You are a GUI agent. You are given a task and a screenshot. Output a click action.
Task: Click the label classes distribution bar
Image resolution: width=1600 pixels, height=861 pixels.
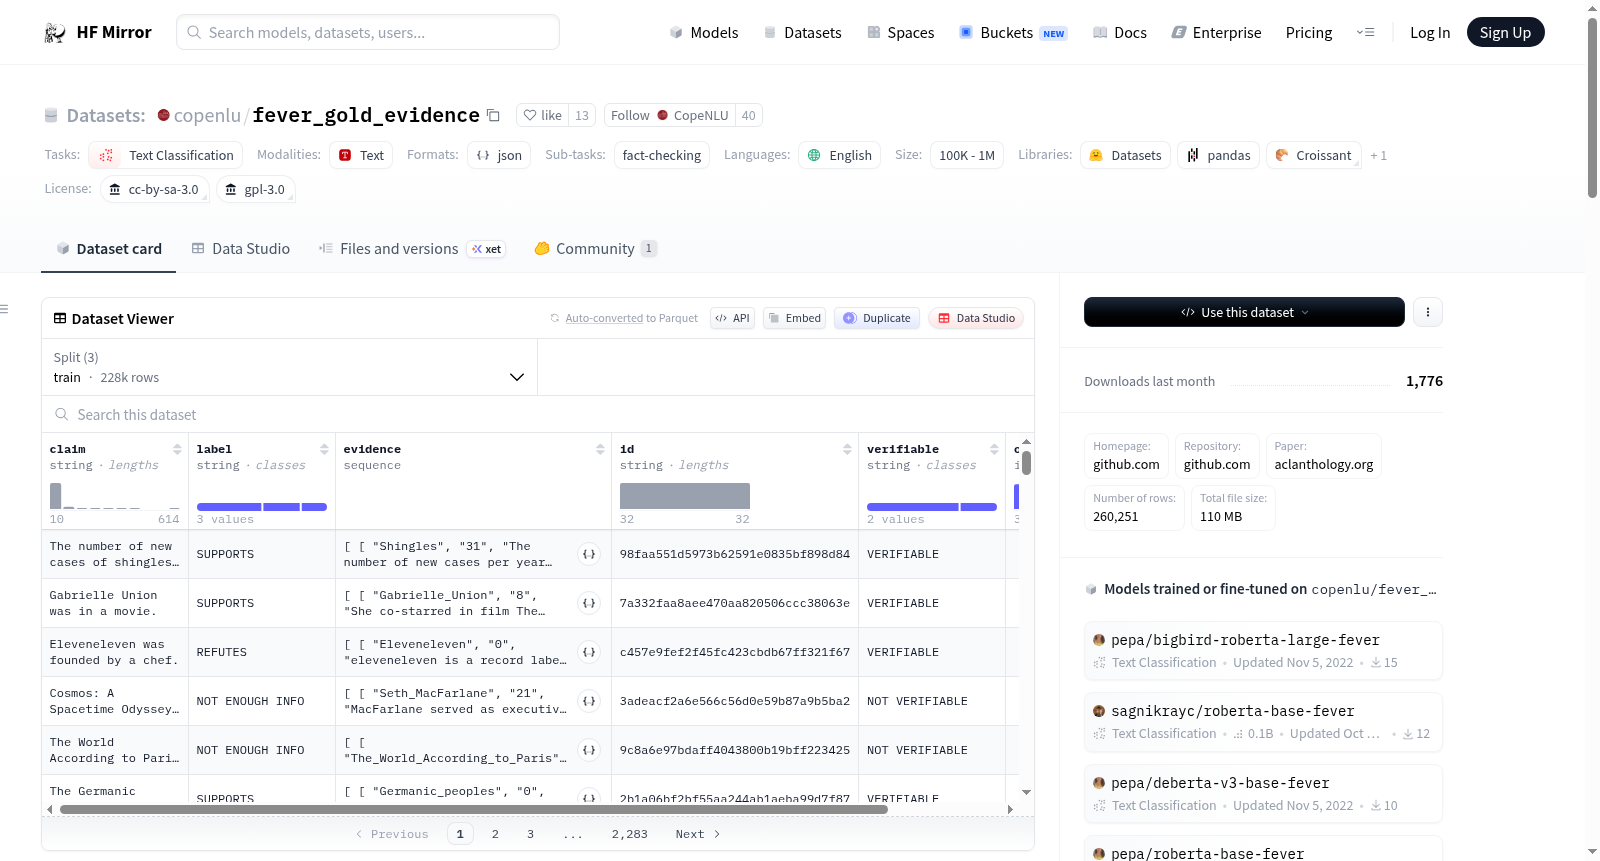coord(262,507)
